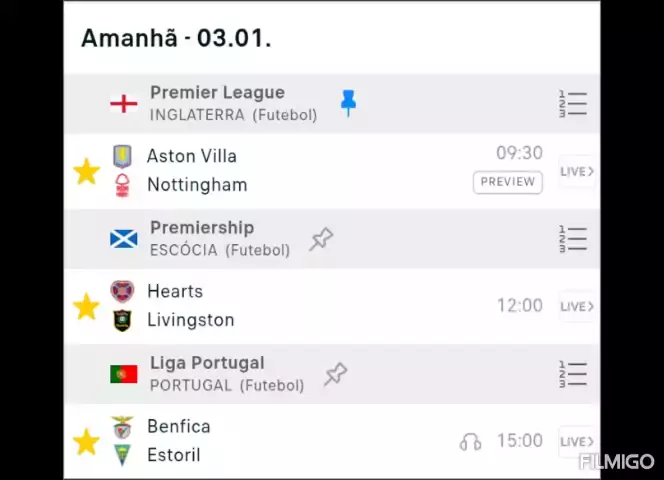This screenshot has height=480, width=664.
Task: Pin the Liga Portugal league
Action: 335,374
